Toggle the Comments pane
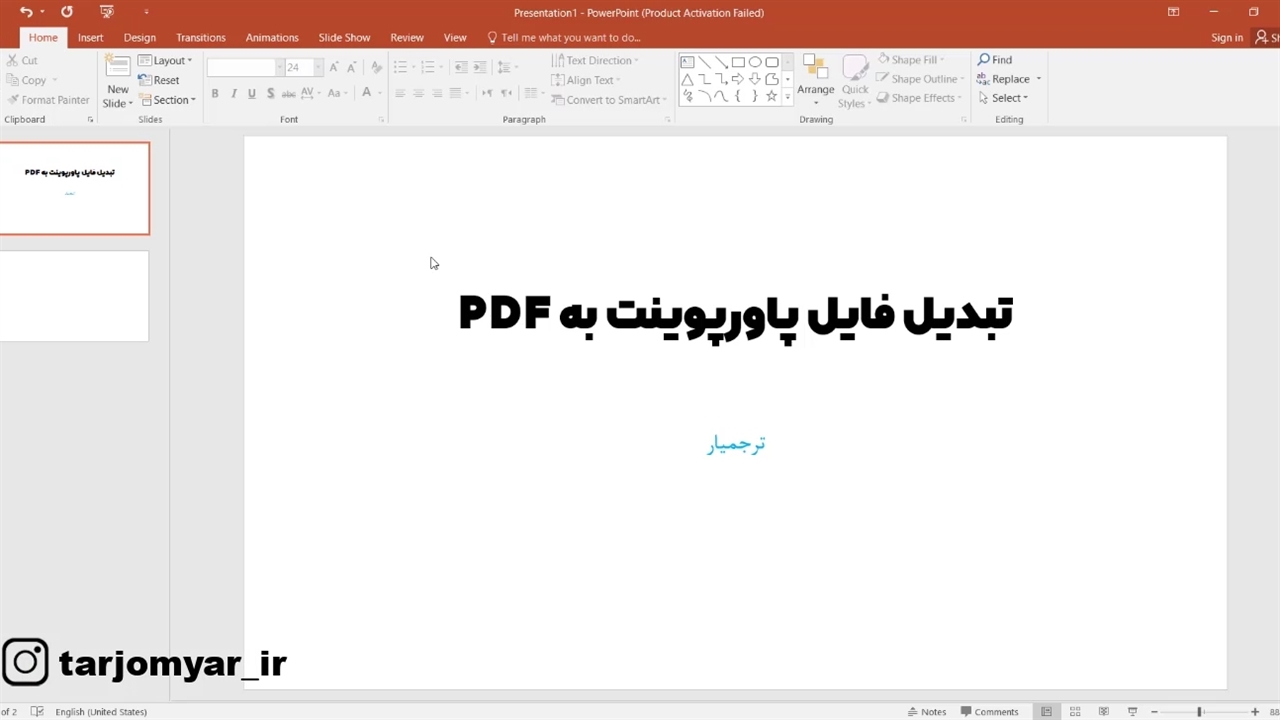The width and height of the screenshot is (1280, 720). tap(989, 712)
